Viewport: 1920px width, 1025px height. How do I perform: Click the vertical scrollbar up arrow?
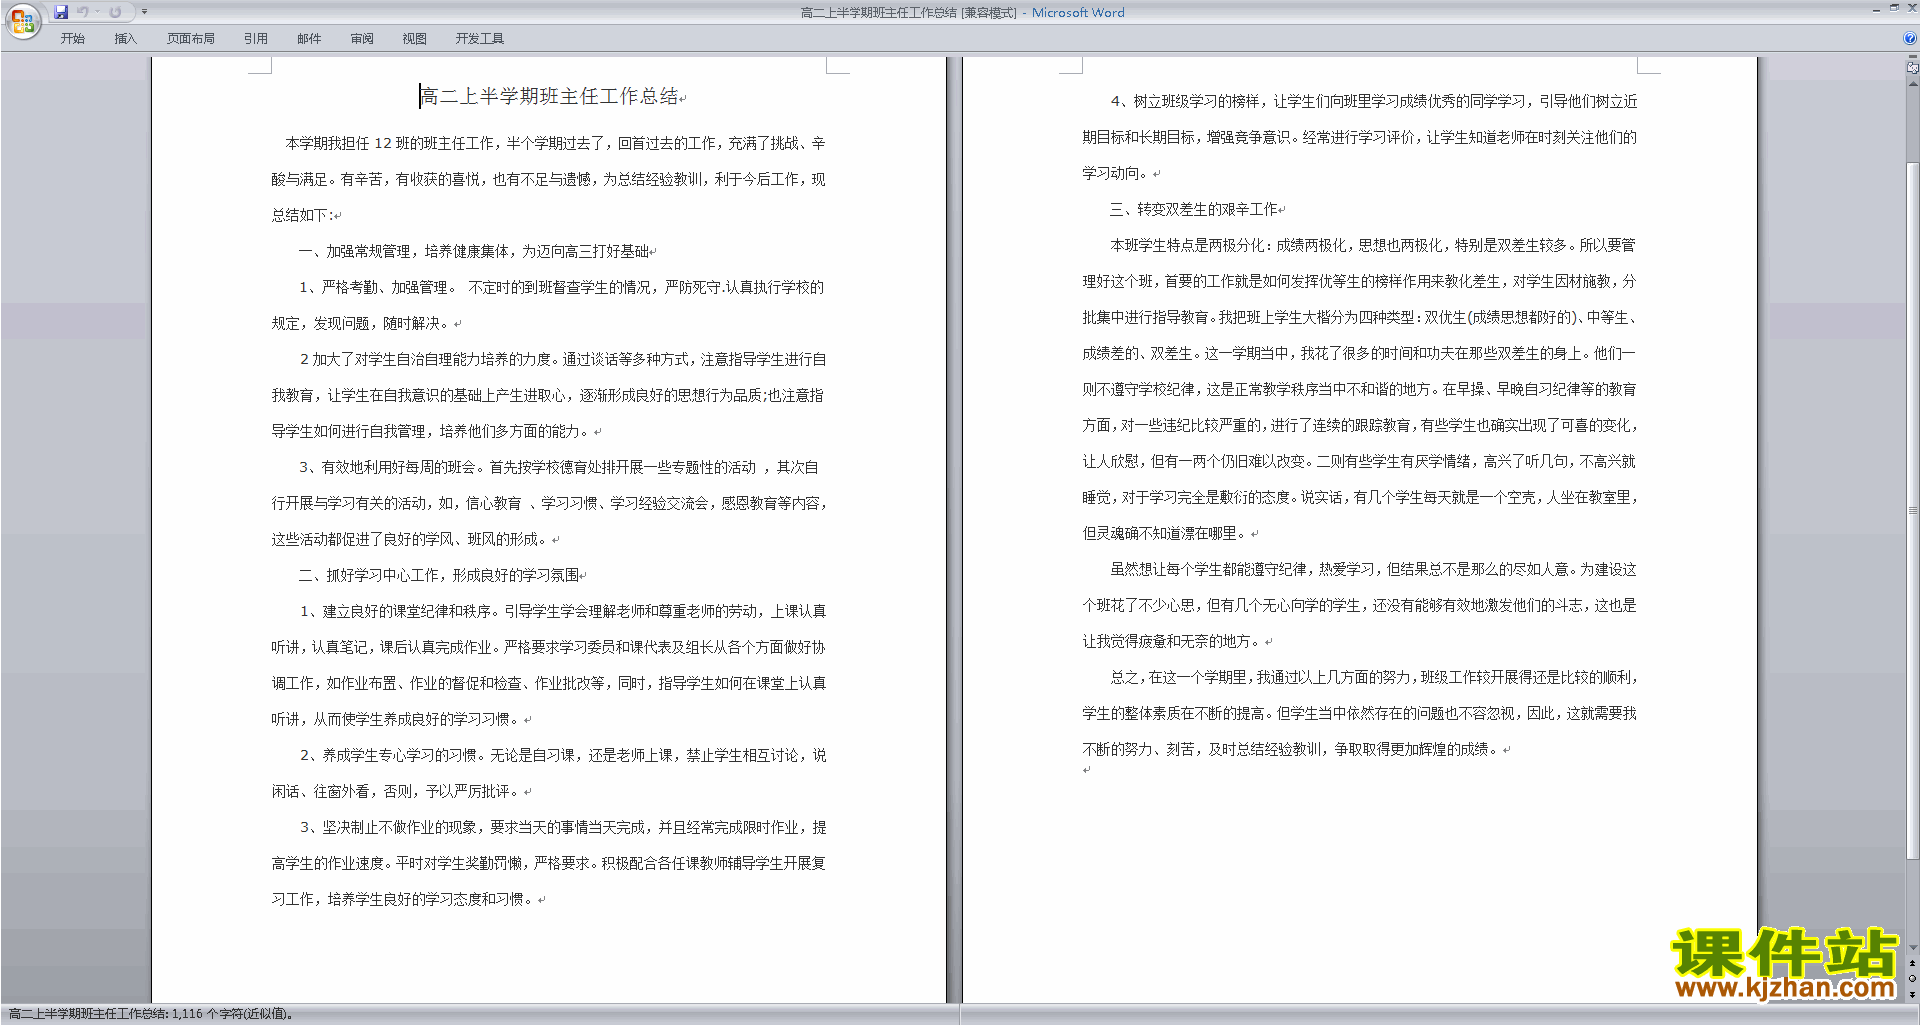pos(1912,84)
